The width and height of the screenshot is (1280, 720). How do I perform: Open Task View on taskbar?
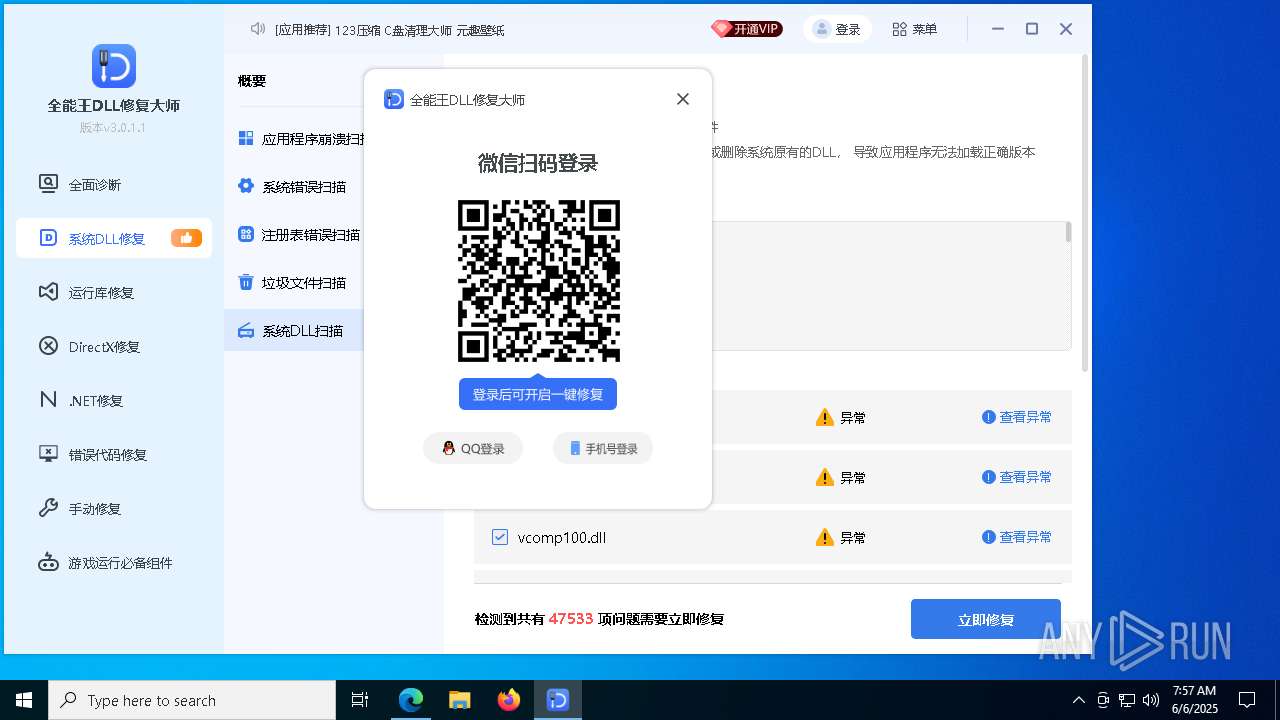[360, 700]
